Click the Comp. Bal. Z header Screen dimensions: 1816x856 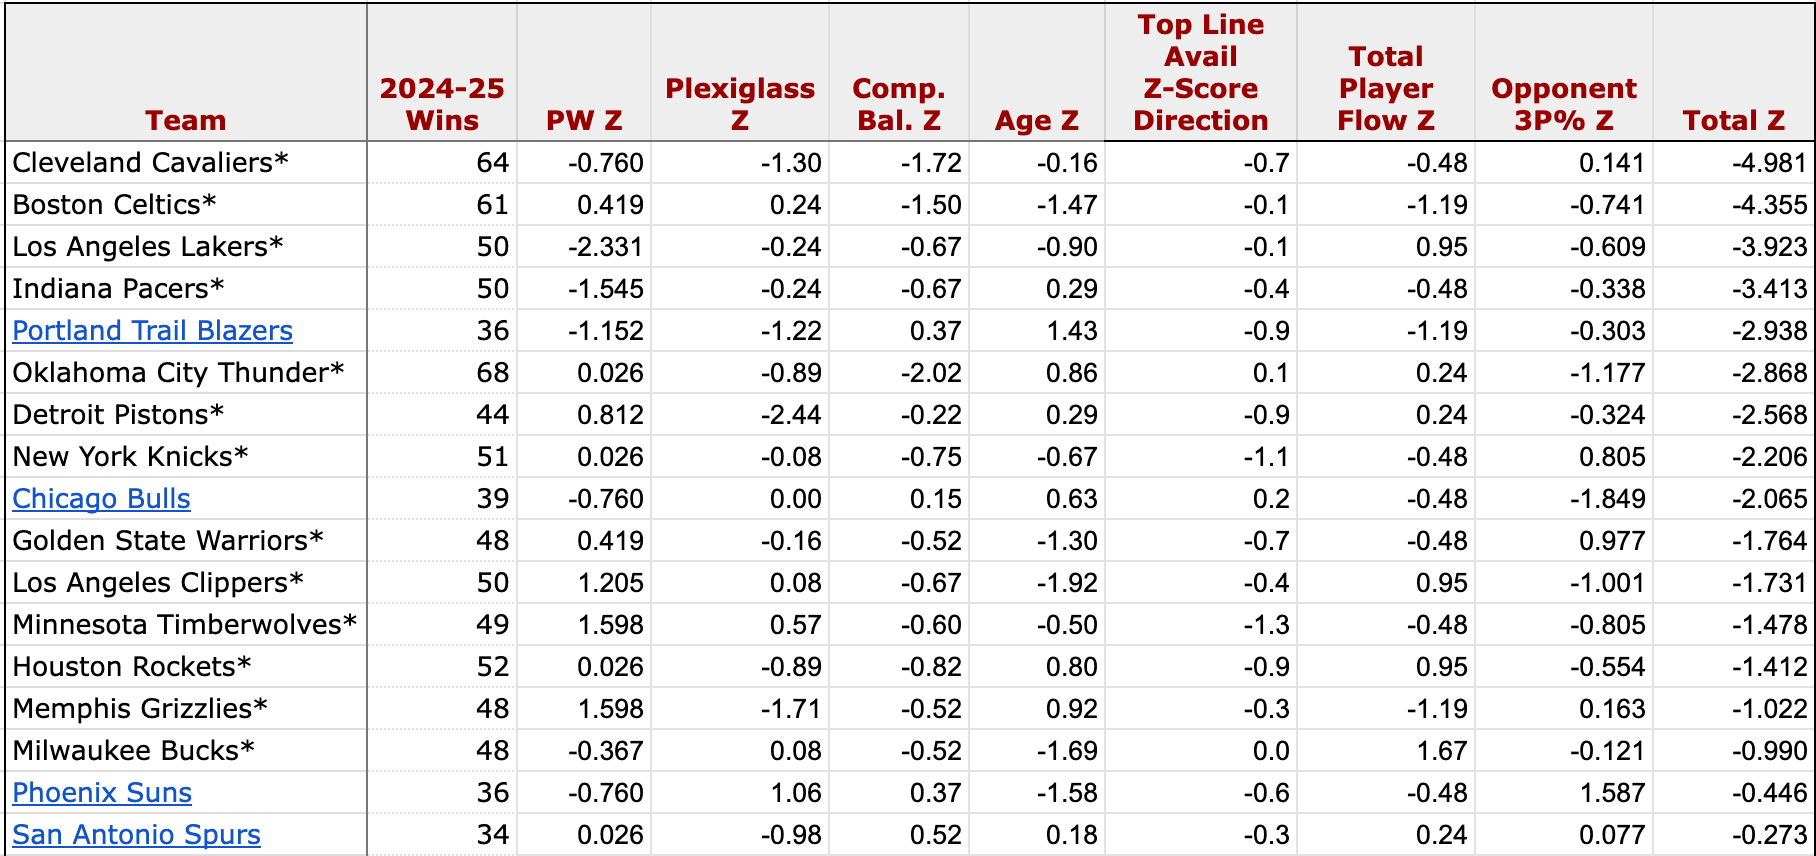point(899,104)
